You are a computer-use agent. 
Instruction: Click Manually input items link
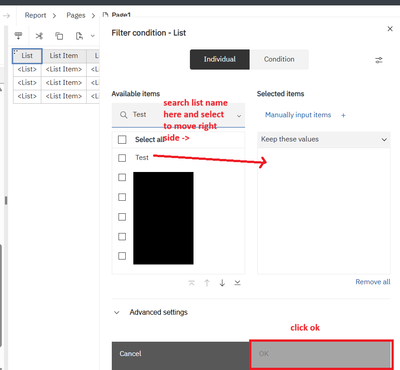[x=298, y=115]
